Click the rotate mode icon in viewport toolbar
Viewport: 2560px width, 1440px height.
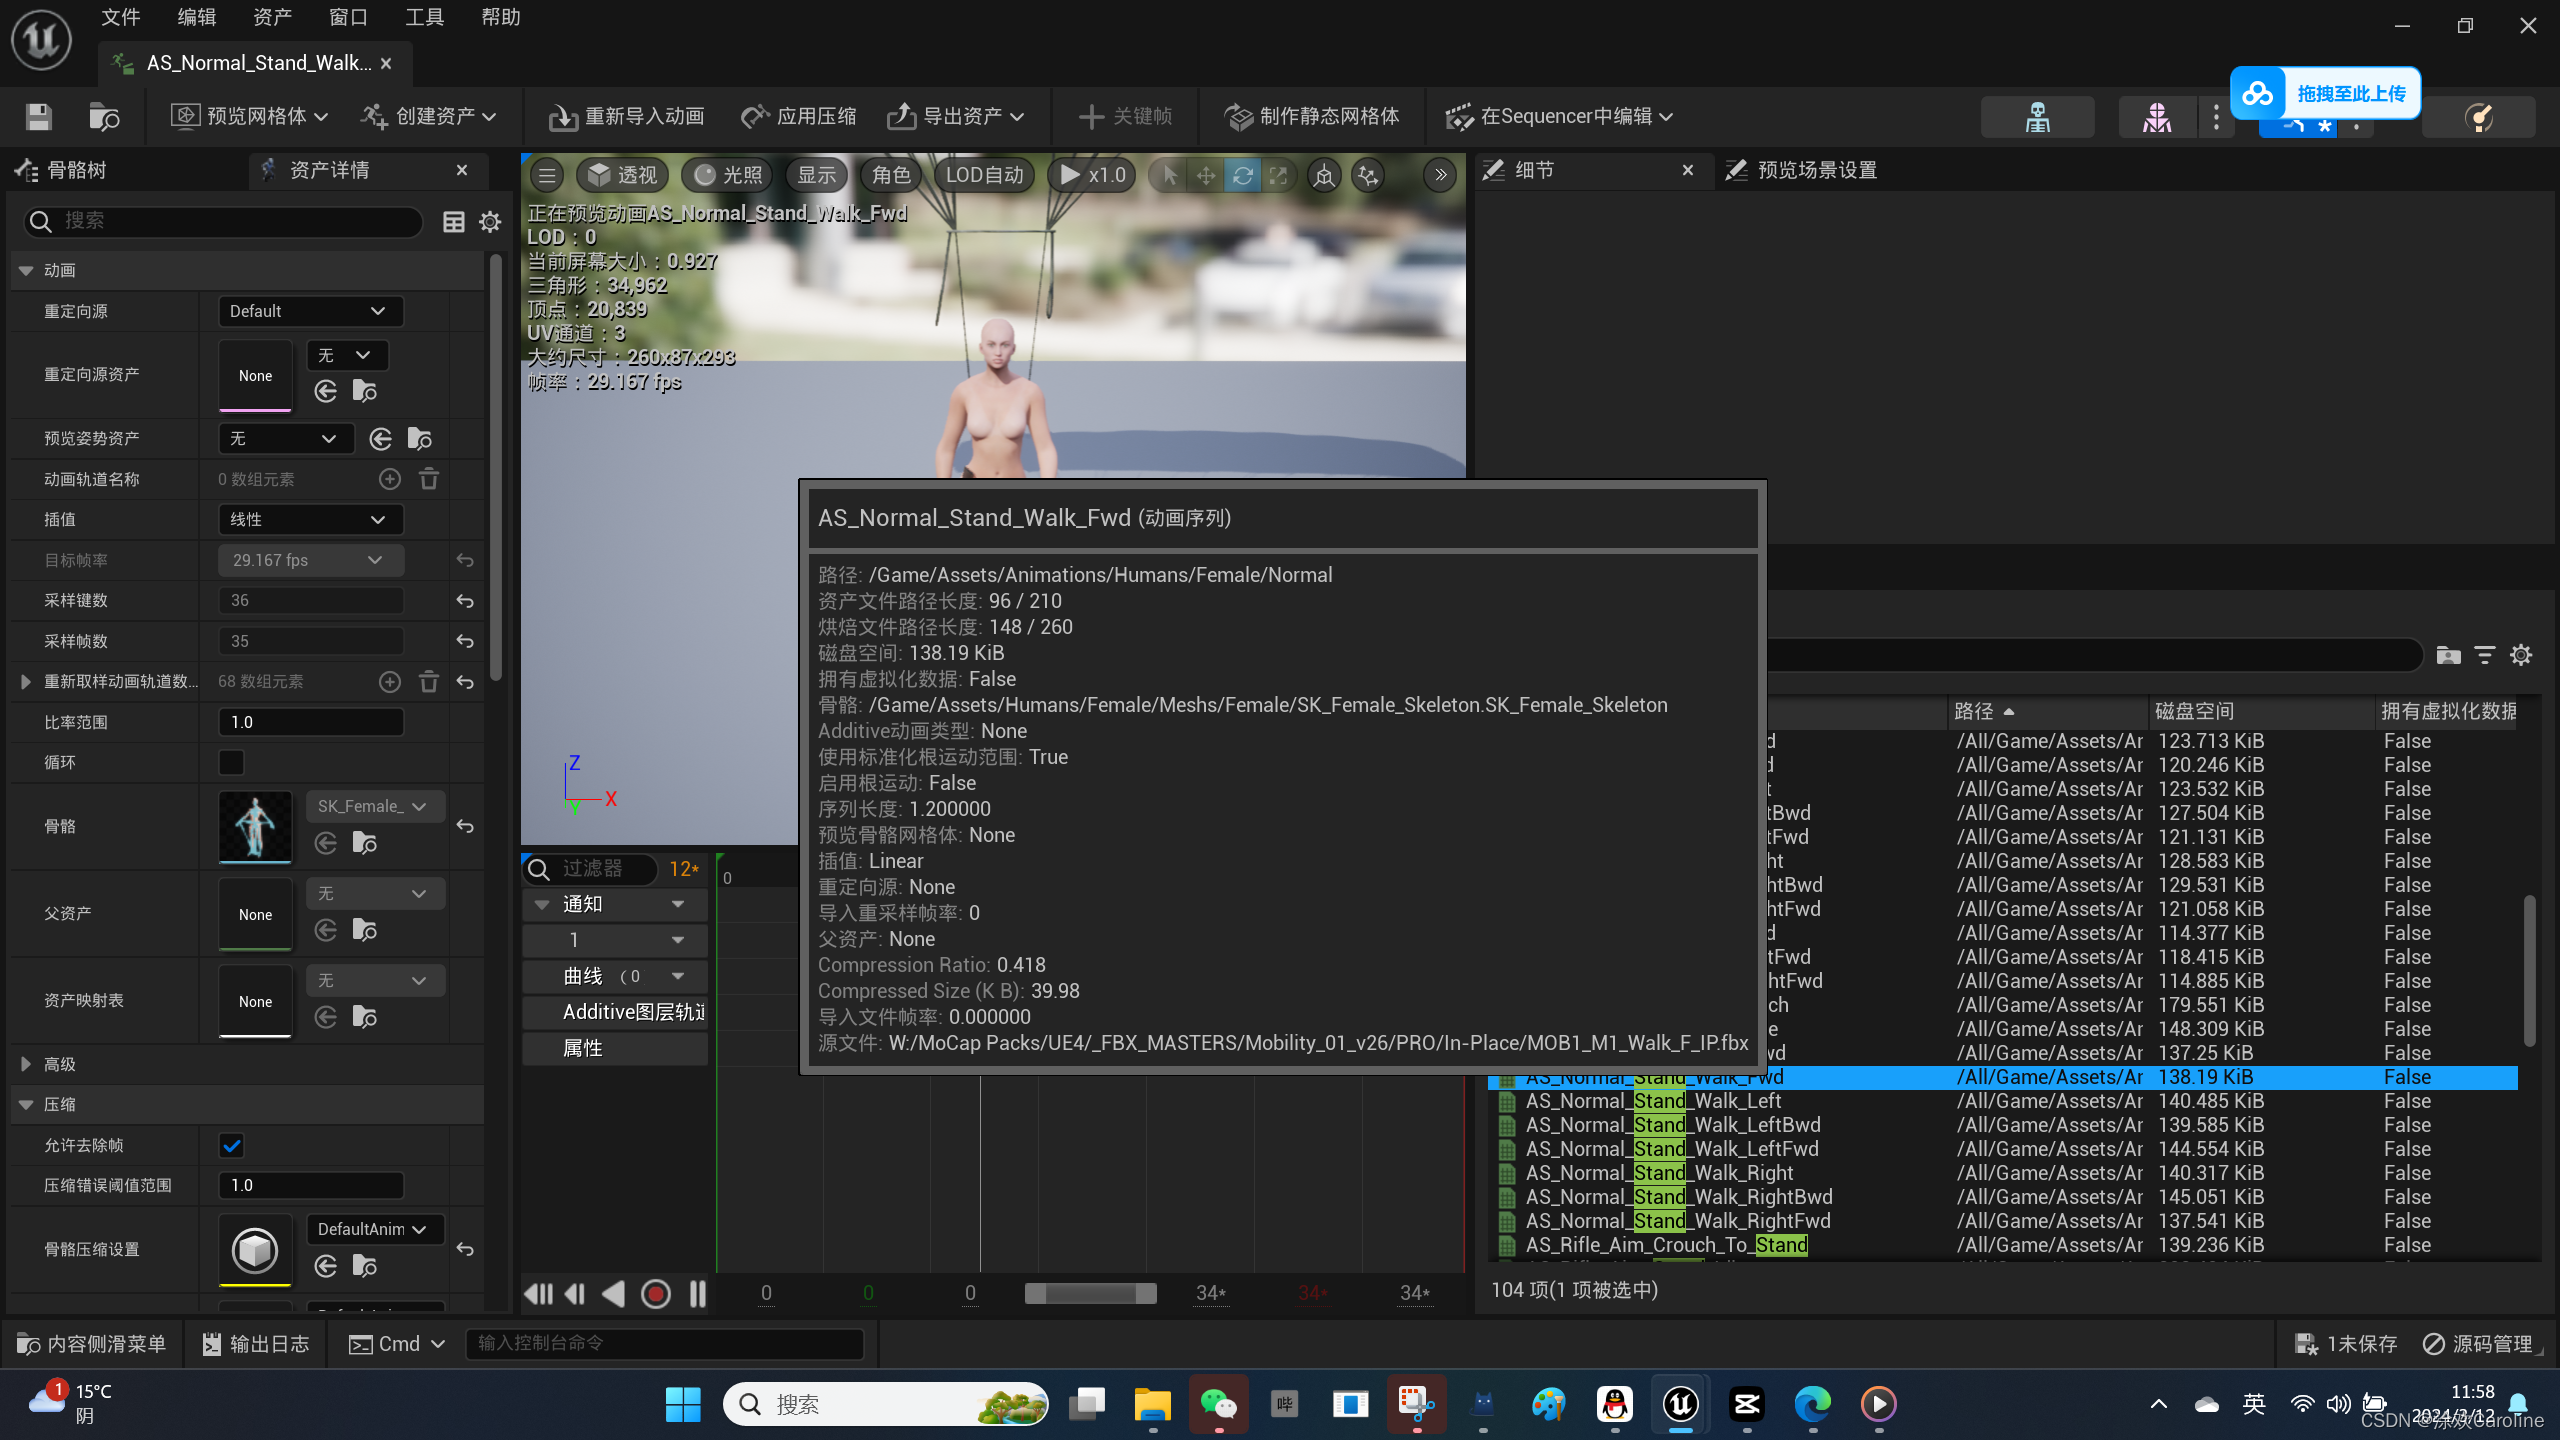click(x=1242, y=176)
